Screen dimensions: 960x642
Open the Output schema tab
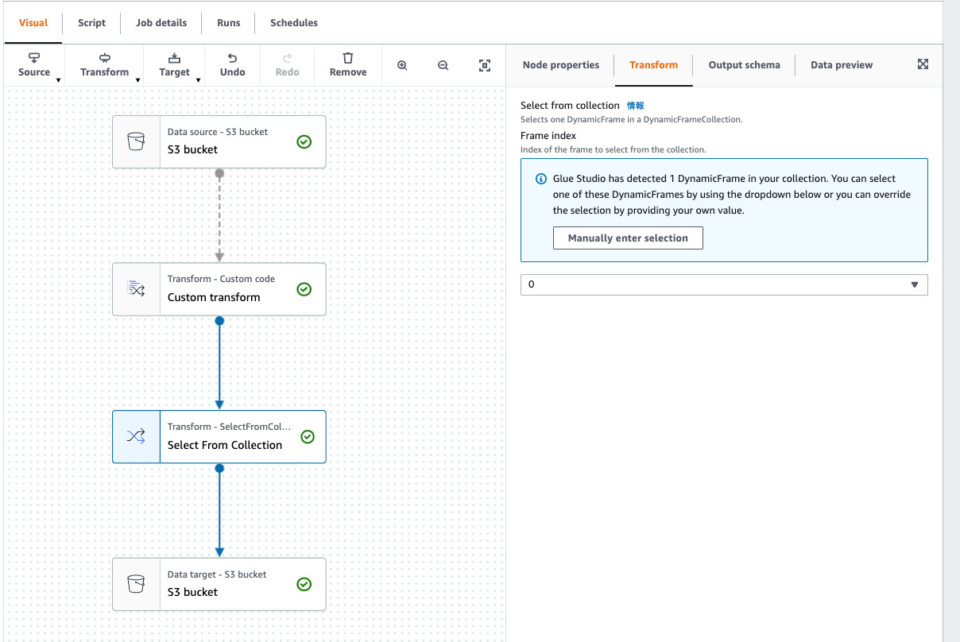744,64
